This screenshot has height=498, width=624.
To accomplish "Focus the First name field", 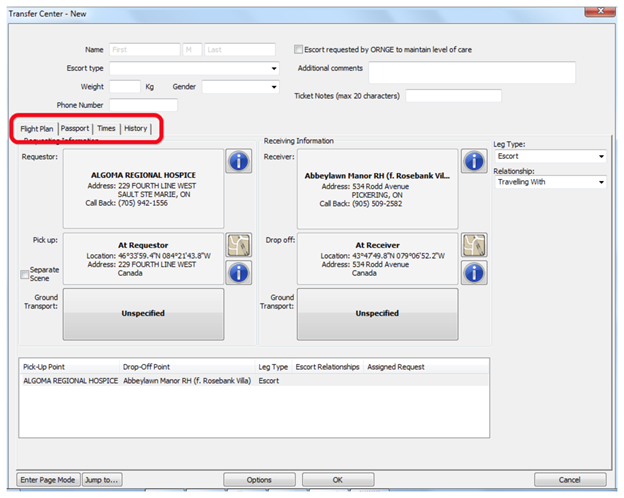I will (x=145, y=49).
